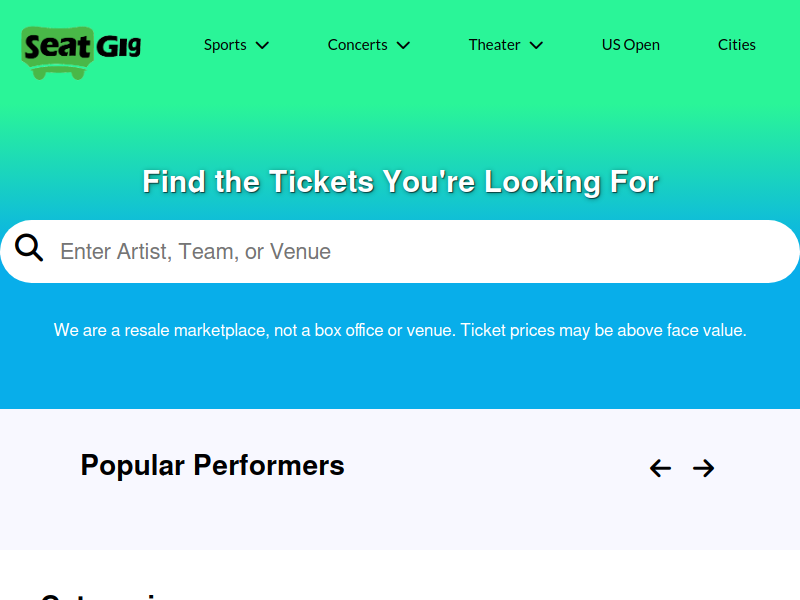
Task: Click the Popular Performers heading
Action: tap(212, 465)
